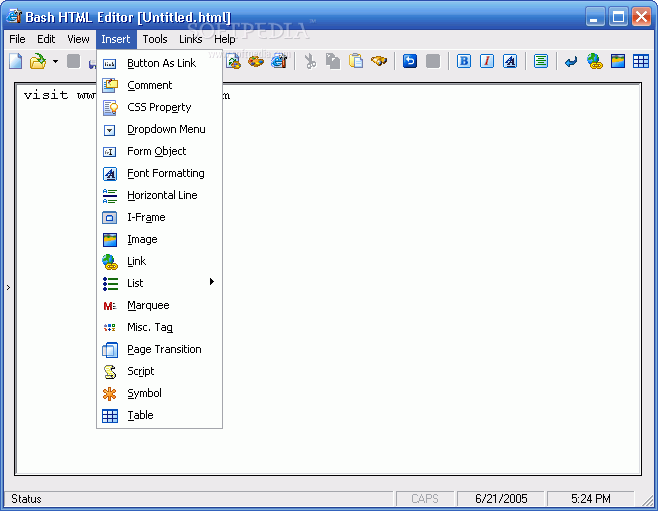658x511 pixels.
Task: Maximize the Bash HTML Editor window
Action: [618, 17]
